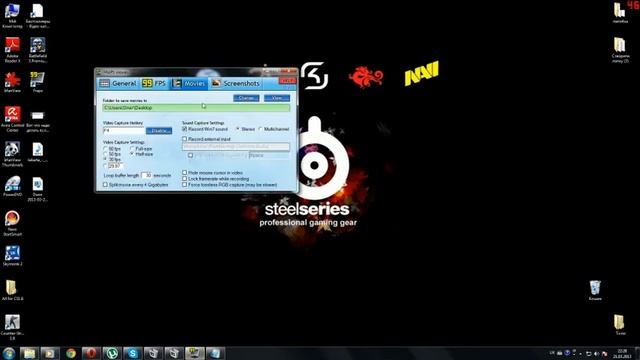Screen dimensions: 640x360
Task: Open the media player taskbar icon
Action: (50, 353)
